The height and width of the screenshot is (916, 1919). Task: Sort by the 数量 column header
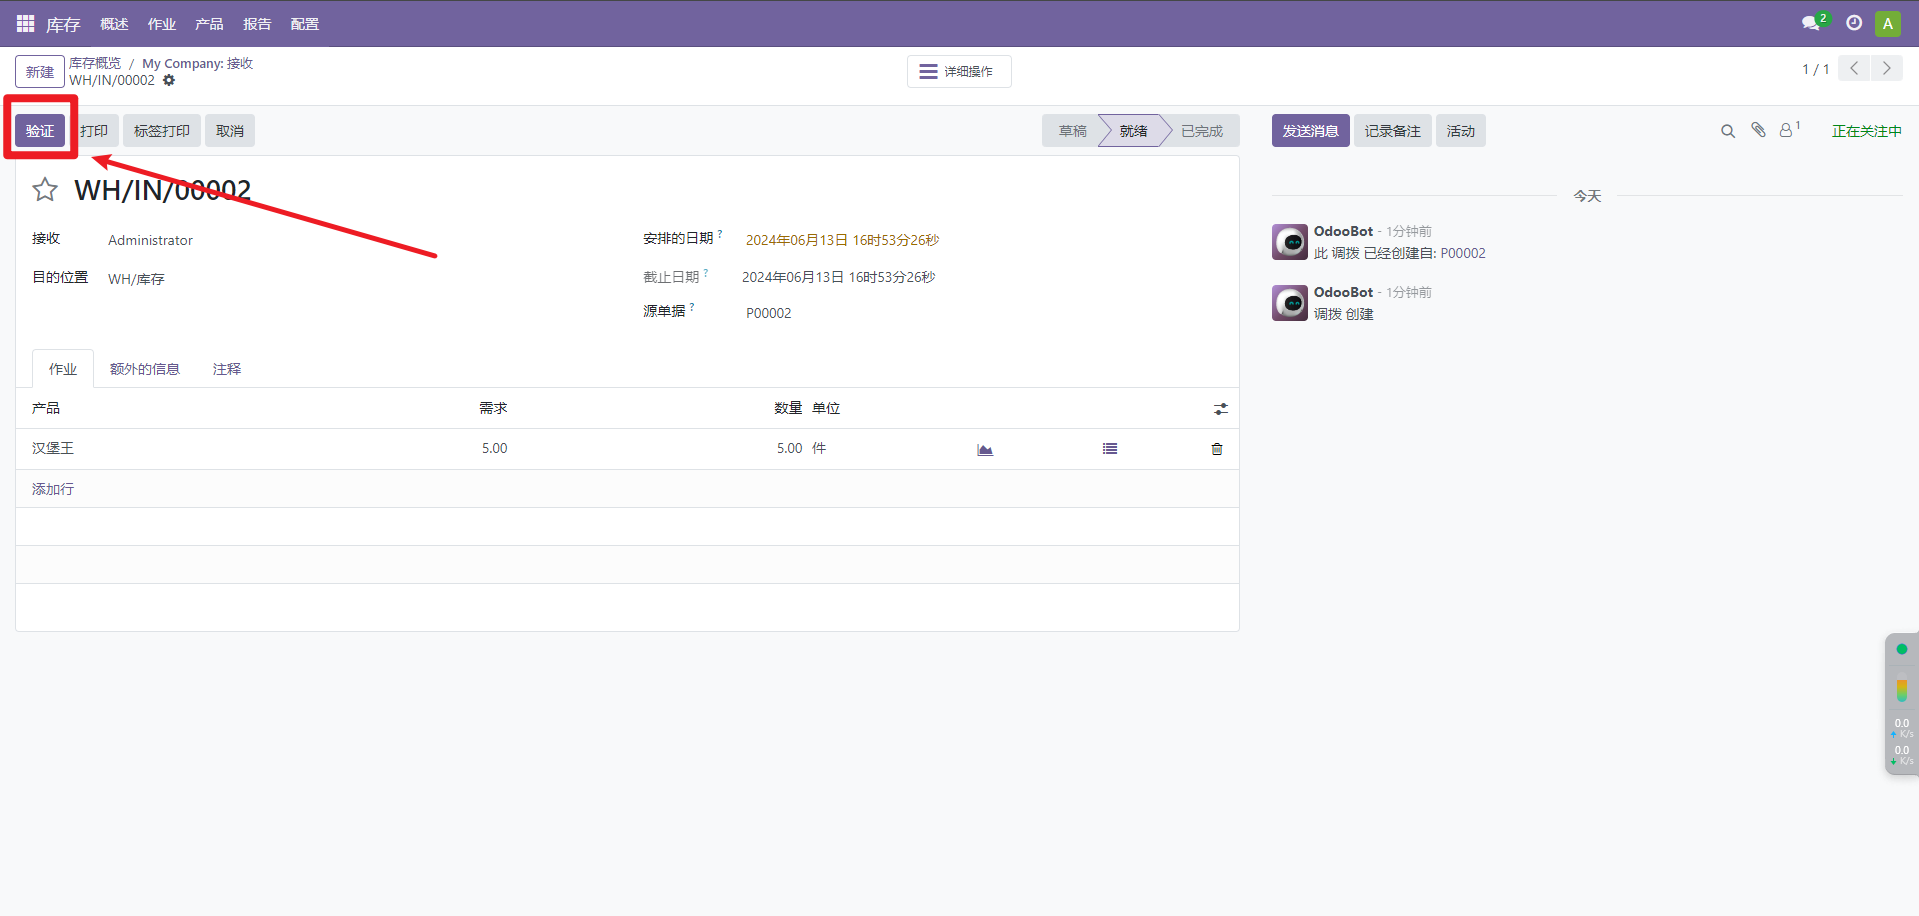point(788,408)
